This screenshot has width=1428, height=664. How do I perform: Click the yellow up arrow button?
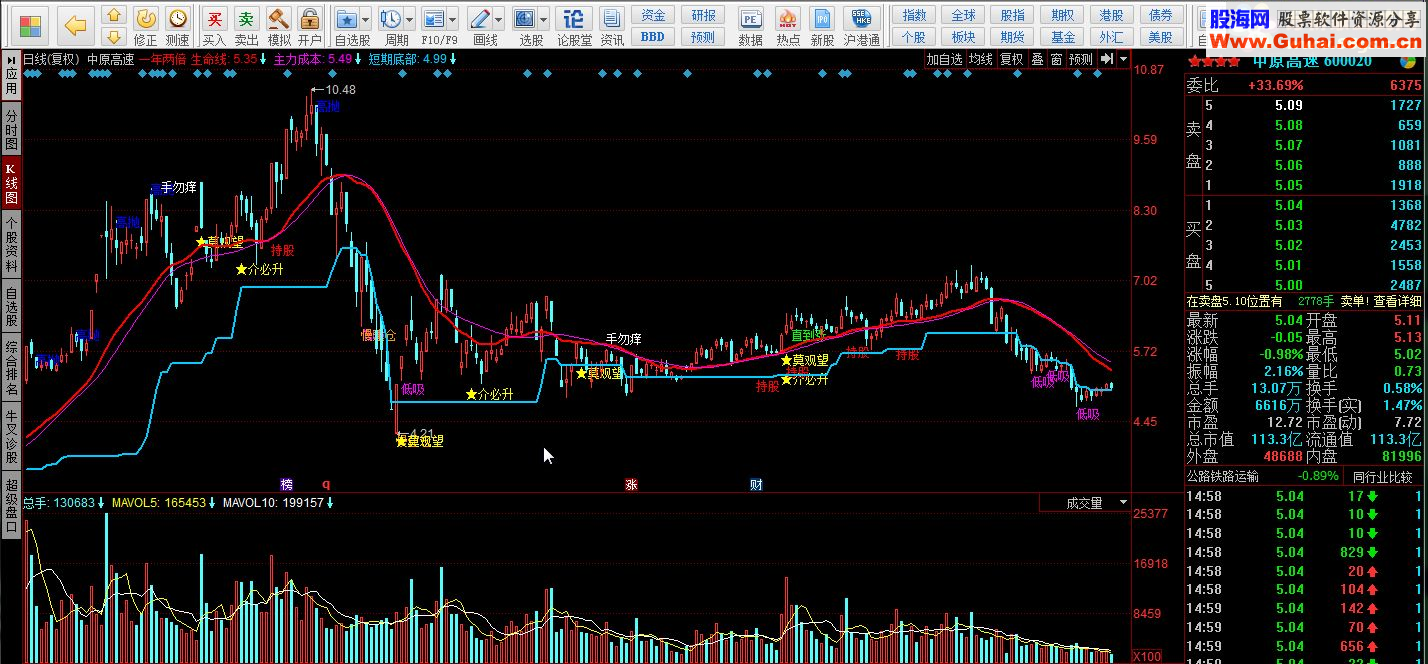(x=113, y=15)
